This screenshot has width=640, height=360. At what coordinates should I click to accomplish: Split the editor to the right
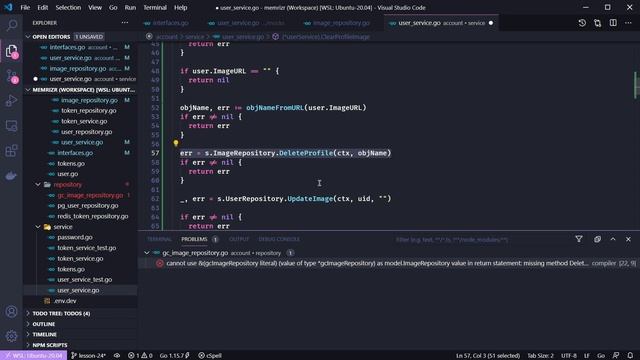click(x=613, y=23)
